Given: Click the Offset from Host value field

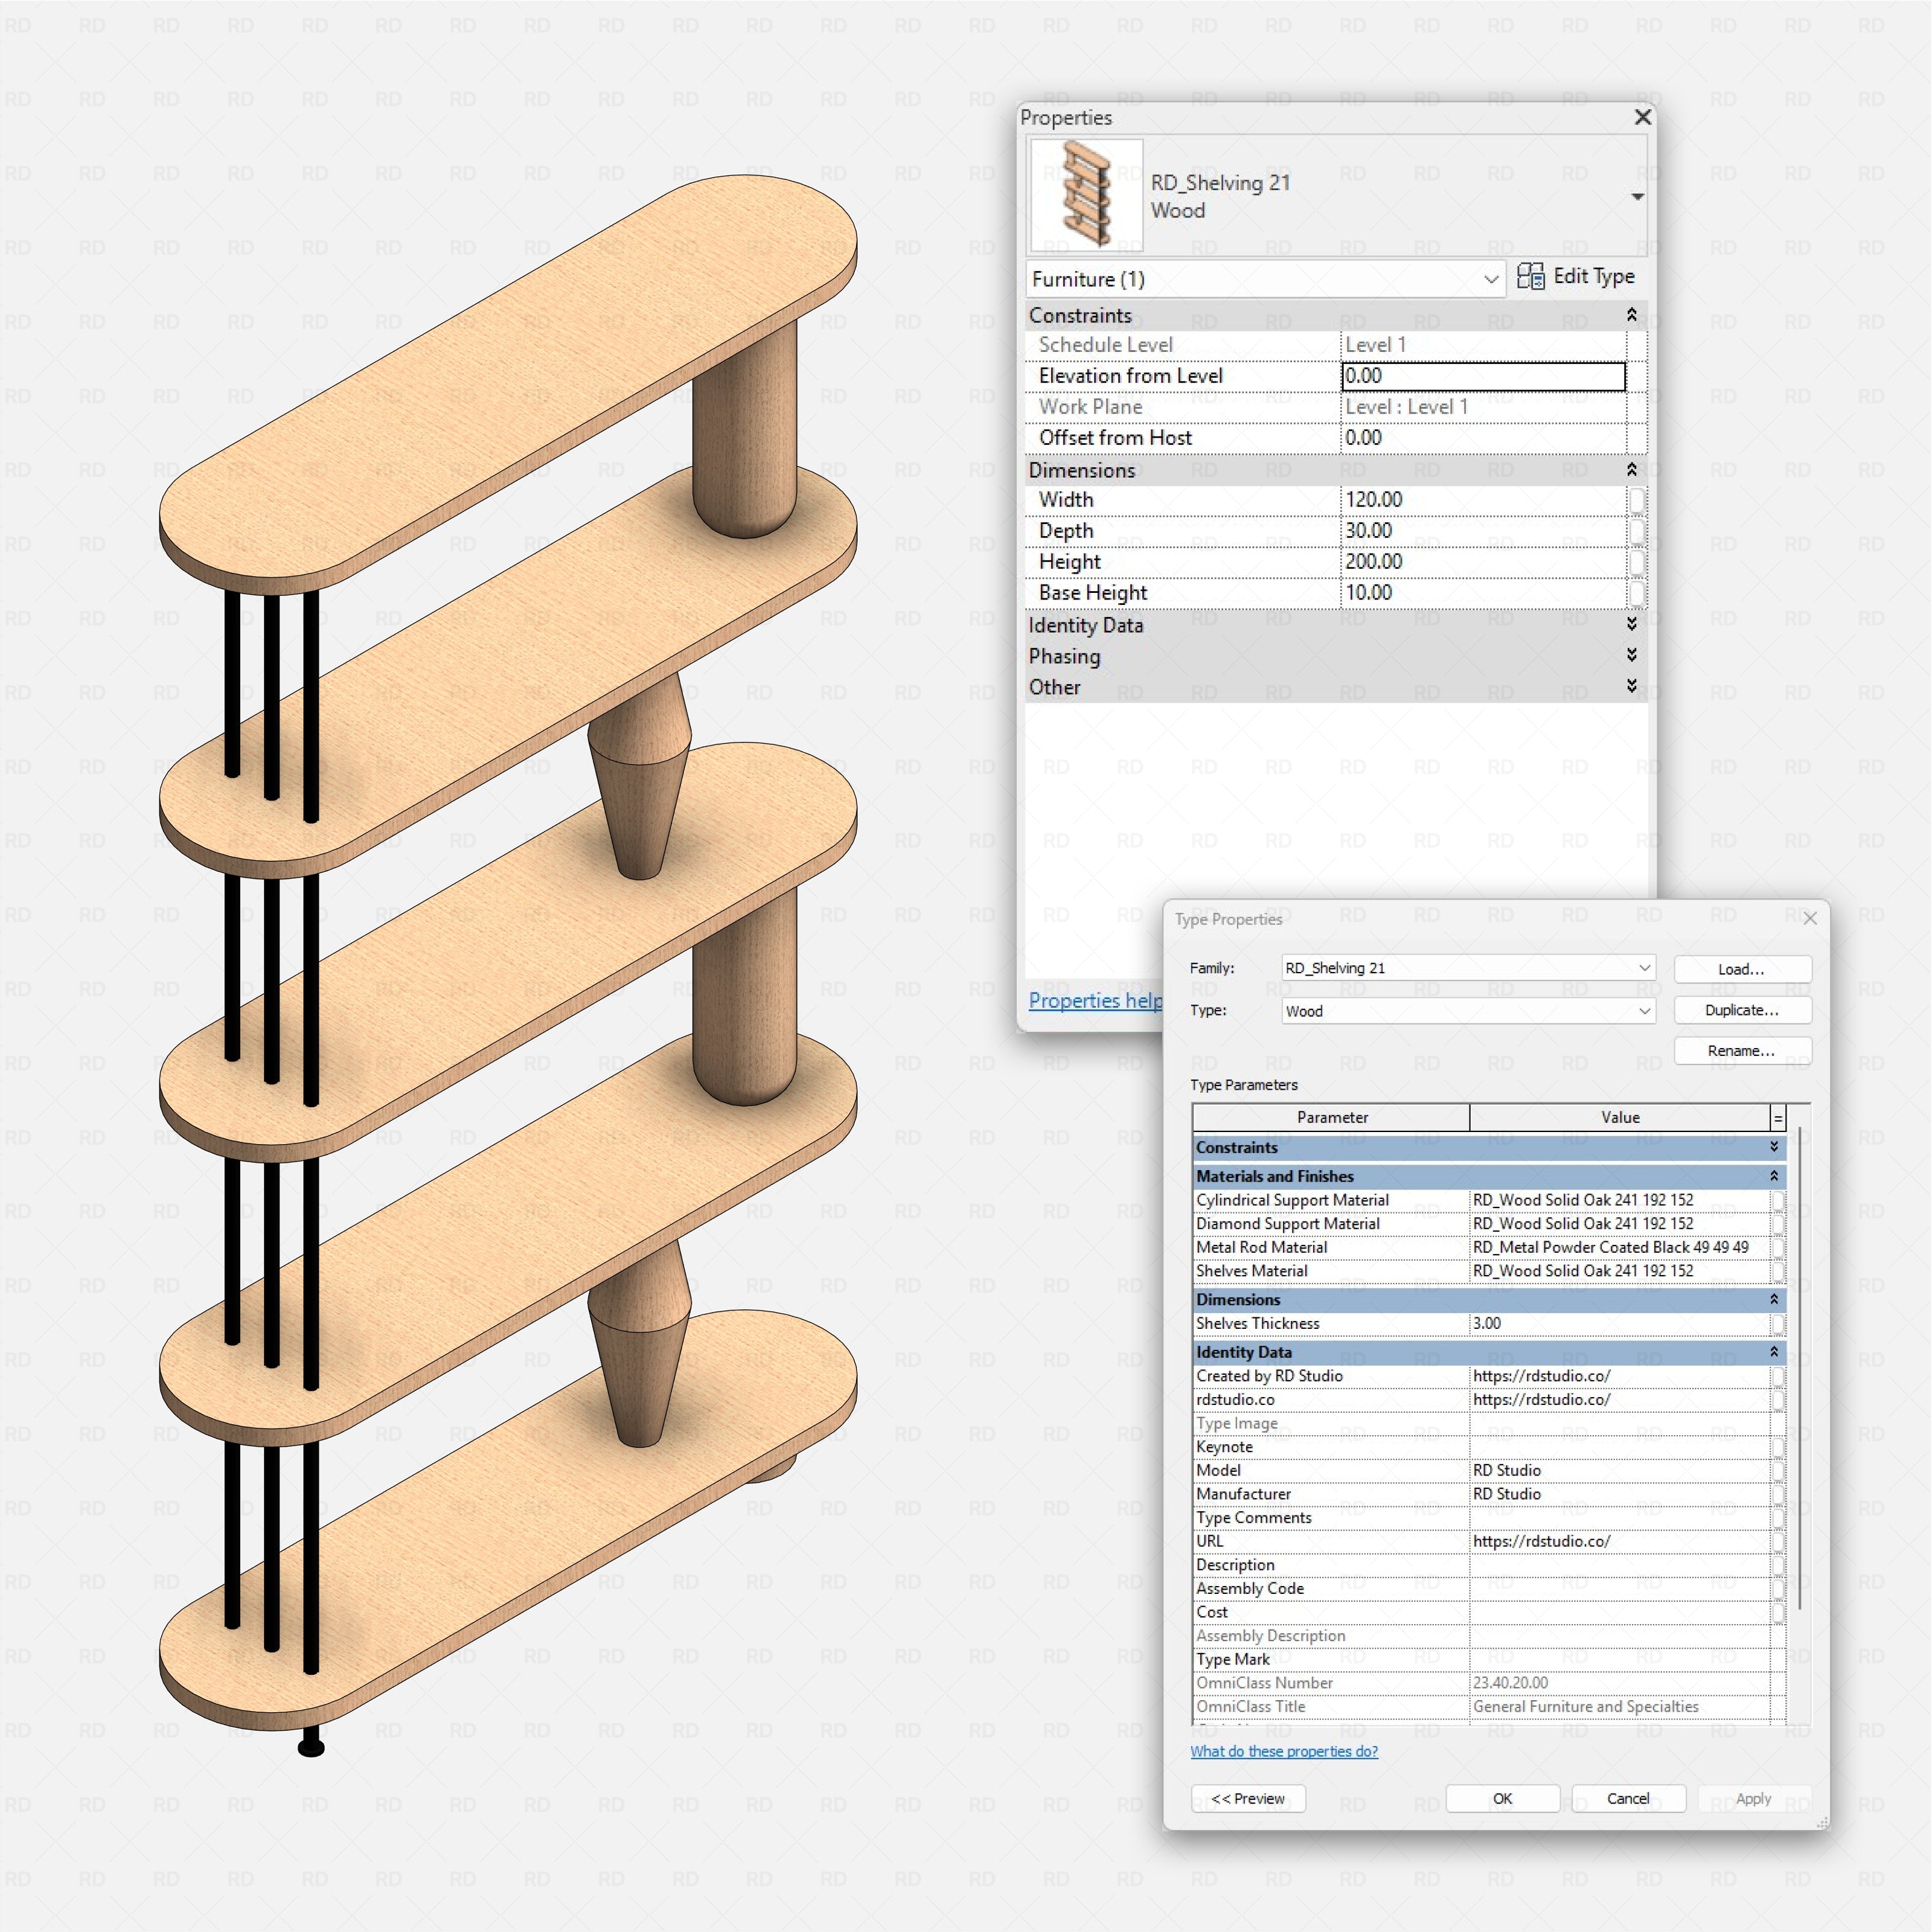Looking at the screenshot, I should pos(1483,438).
